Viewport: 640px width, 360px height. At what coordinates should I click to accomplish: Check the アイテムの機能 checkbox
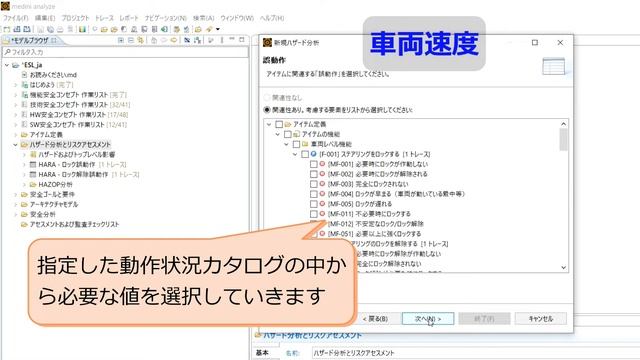(x=288, y=134)
